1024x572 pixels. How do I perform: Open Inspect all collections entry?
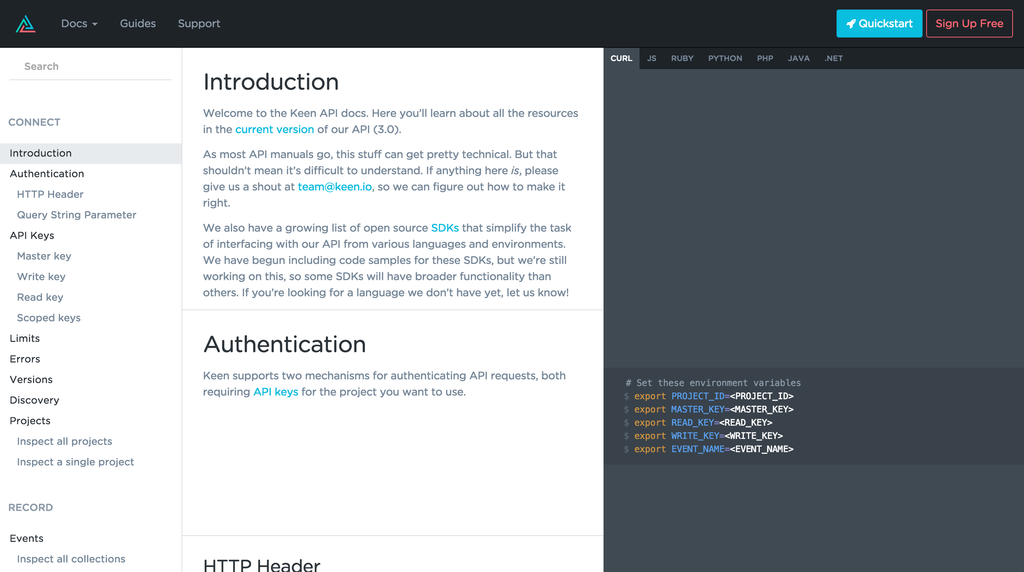coord(71,559)
